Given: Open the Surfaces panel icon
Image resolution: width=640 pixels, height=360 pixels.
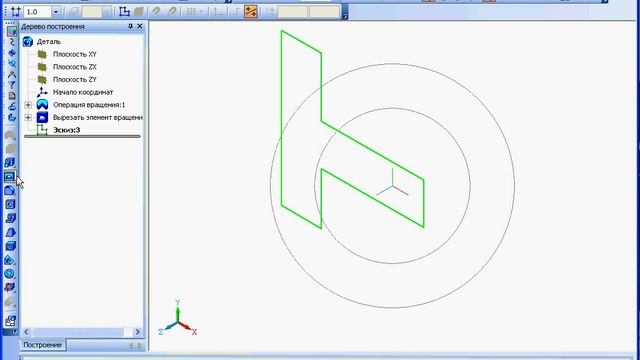Looking at the screenshot, I should click(x=11, y=53).
